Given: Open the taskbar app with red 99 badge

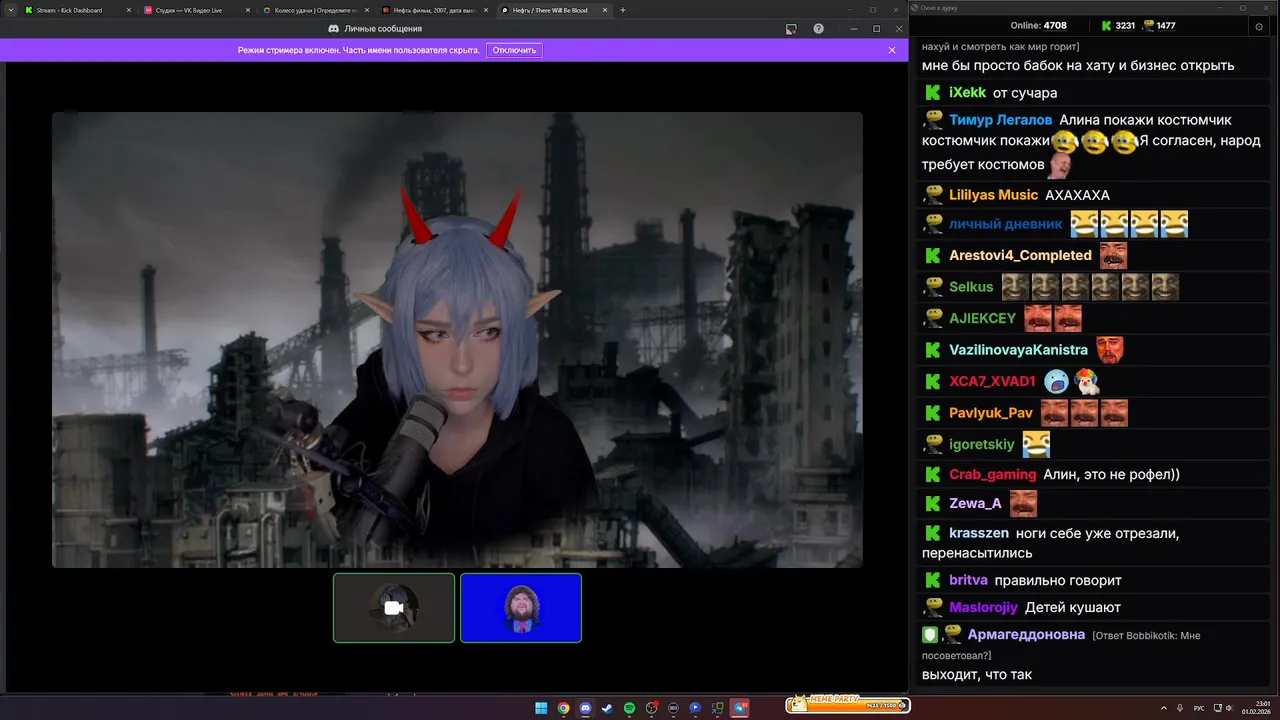Looking at the screenshot, I should tap(739, 708).
